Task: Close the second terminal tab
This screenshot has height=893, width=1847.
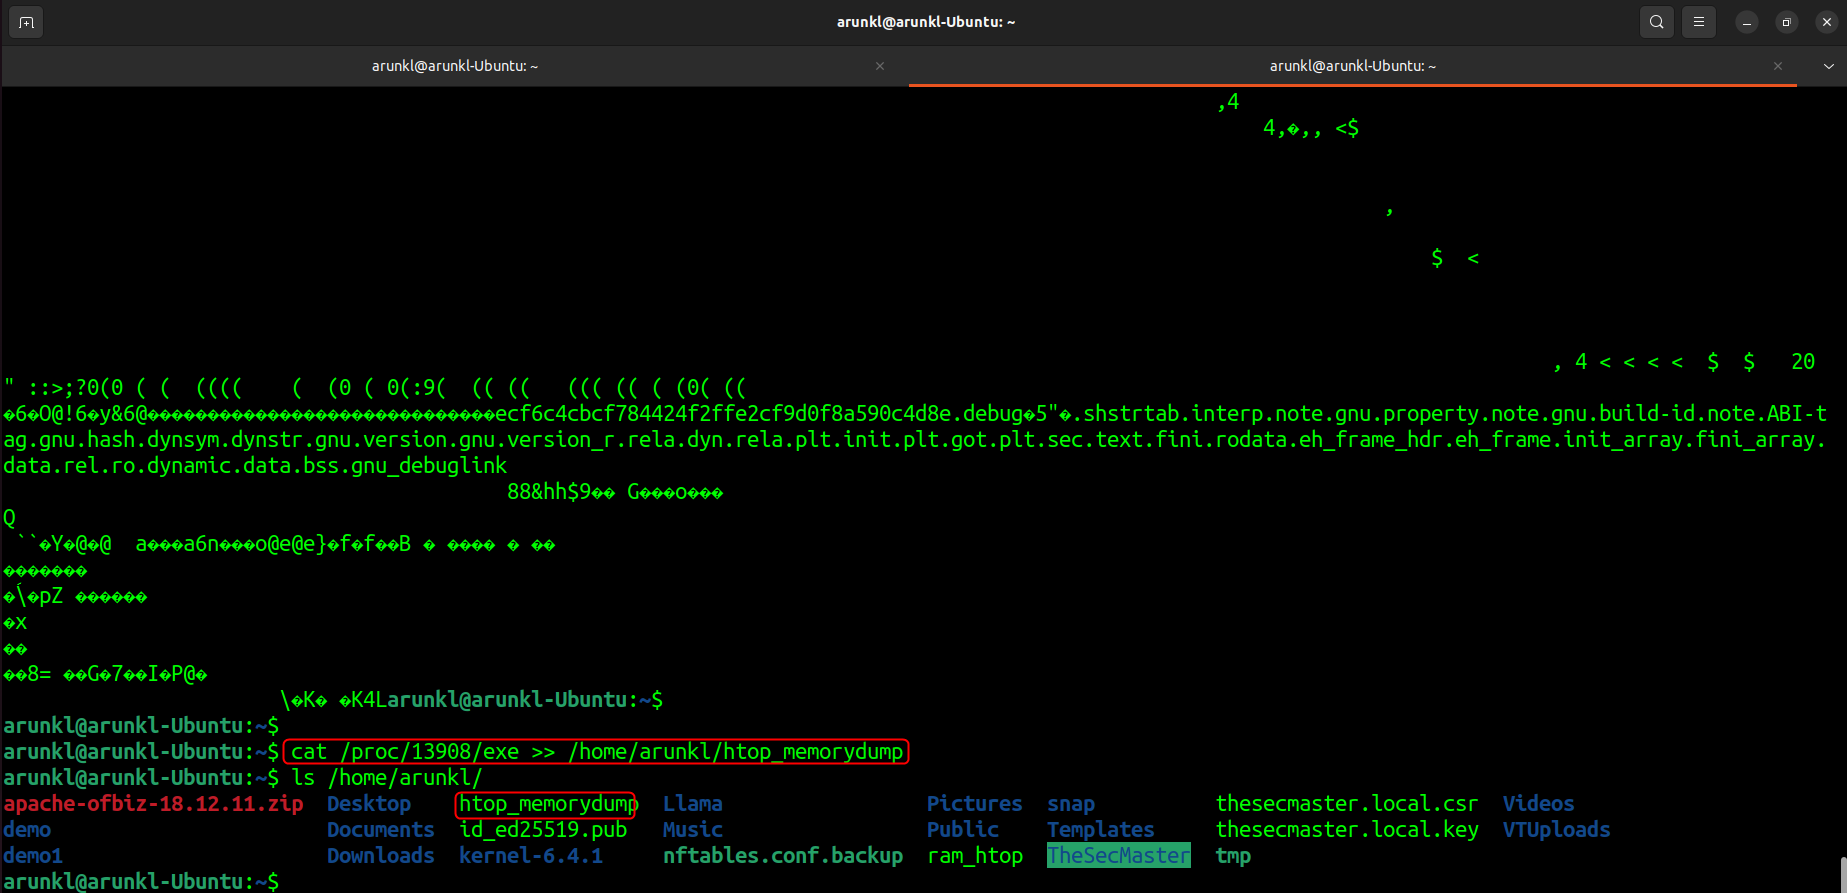Action: pos(1778,66)
